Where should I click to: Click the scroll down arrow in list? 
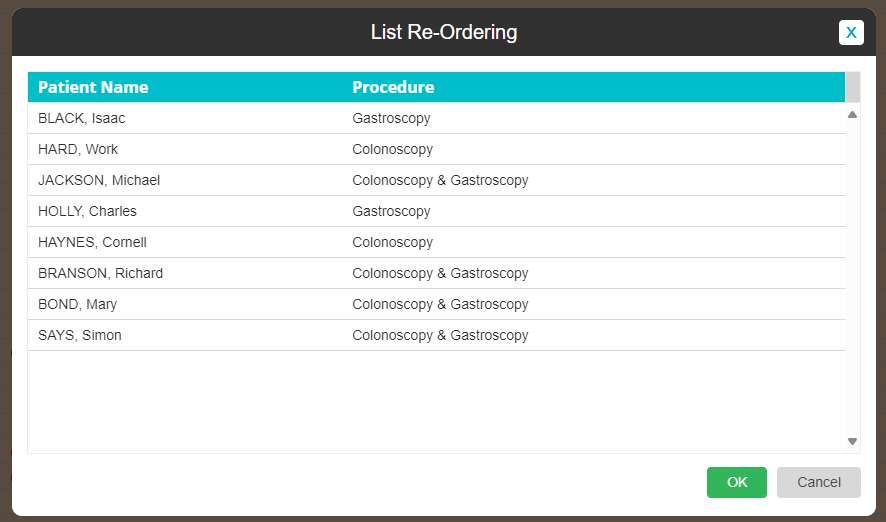click(852, 442)
